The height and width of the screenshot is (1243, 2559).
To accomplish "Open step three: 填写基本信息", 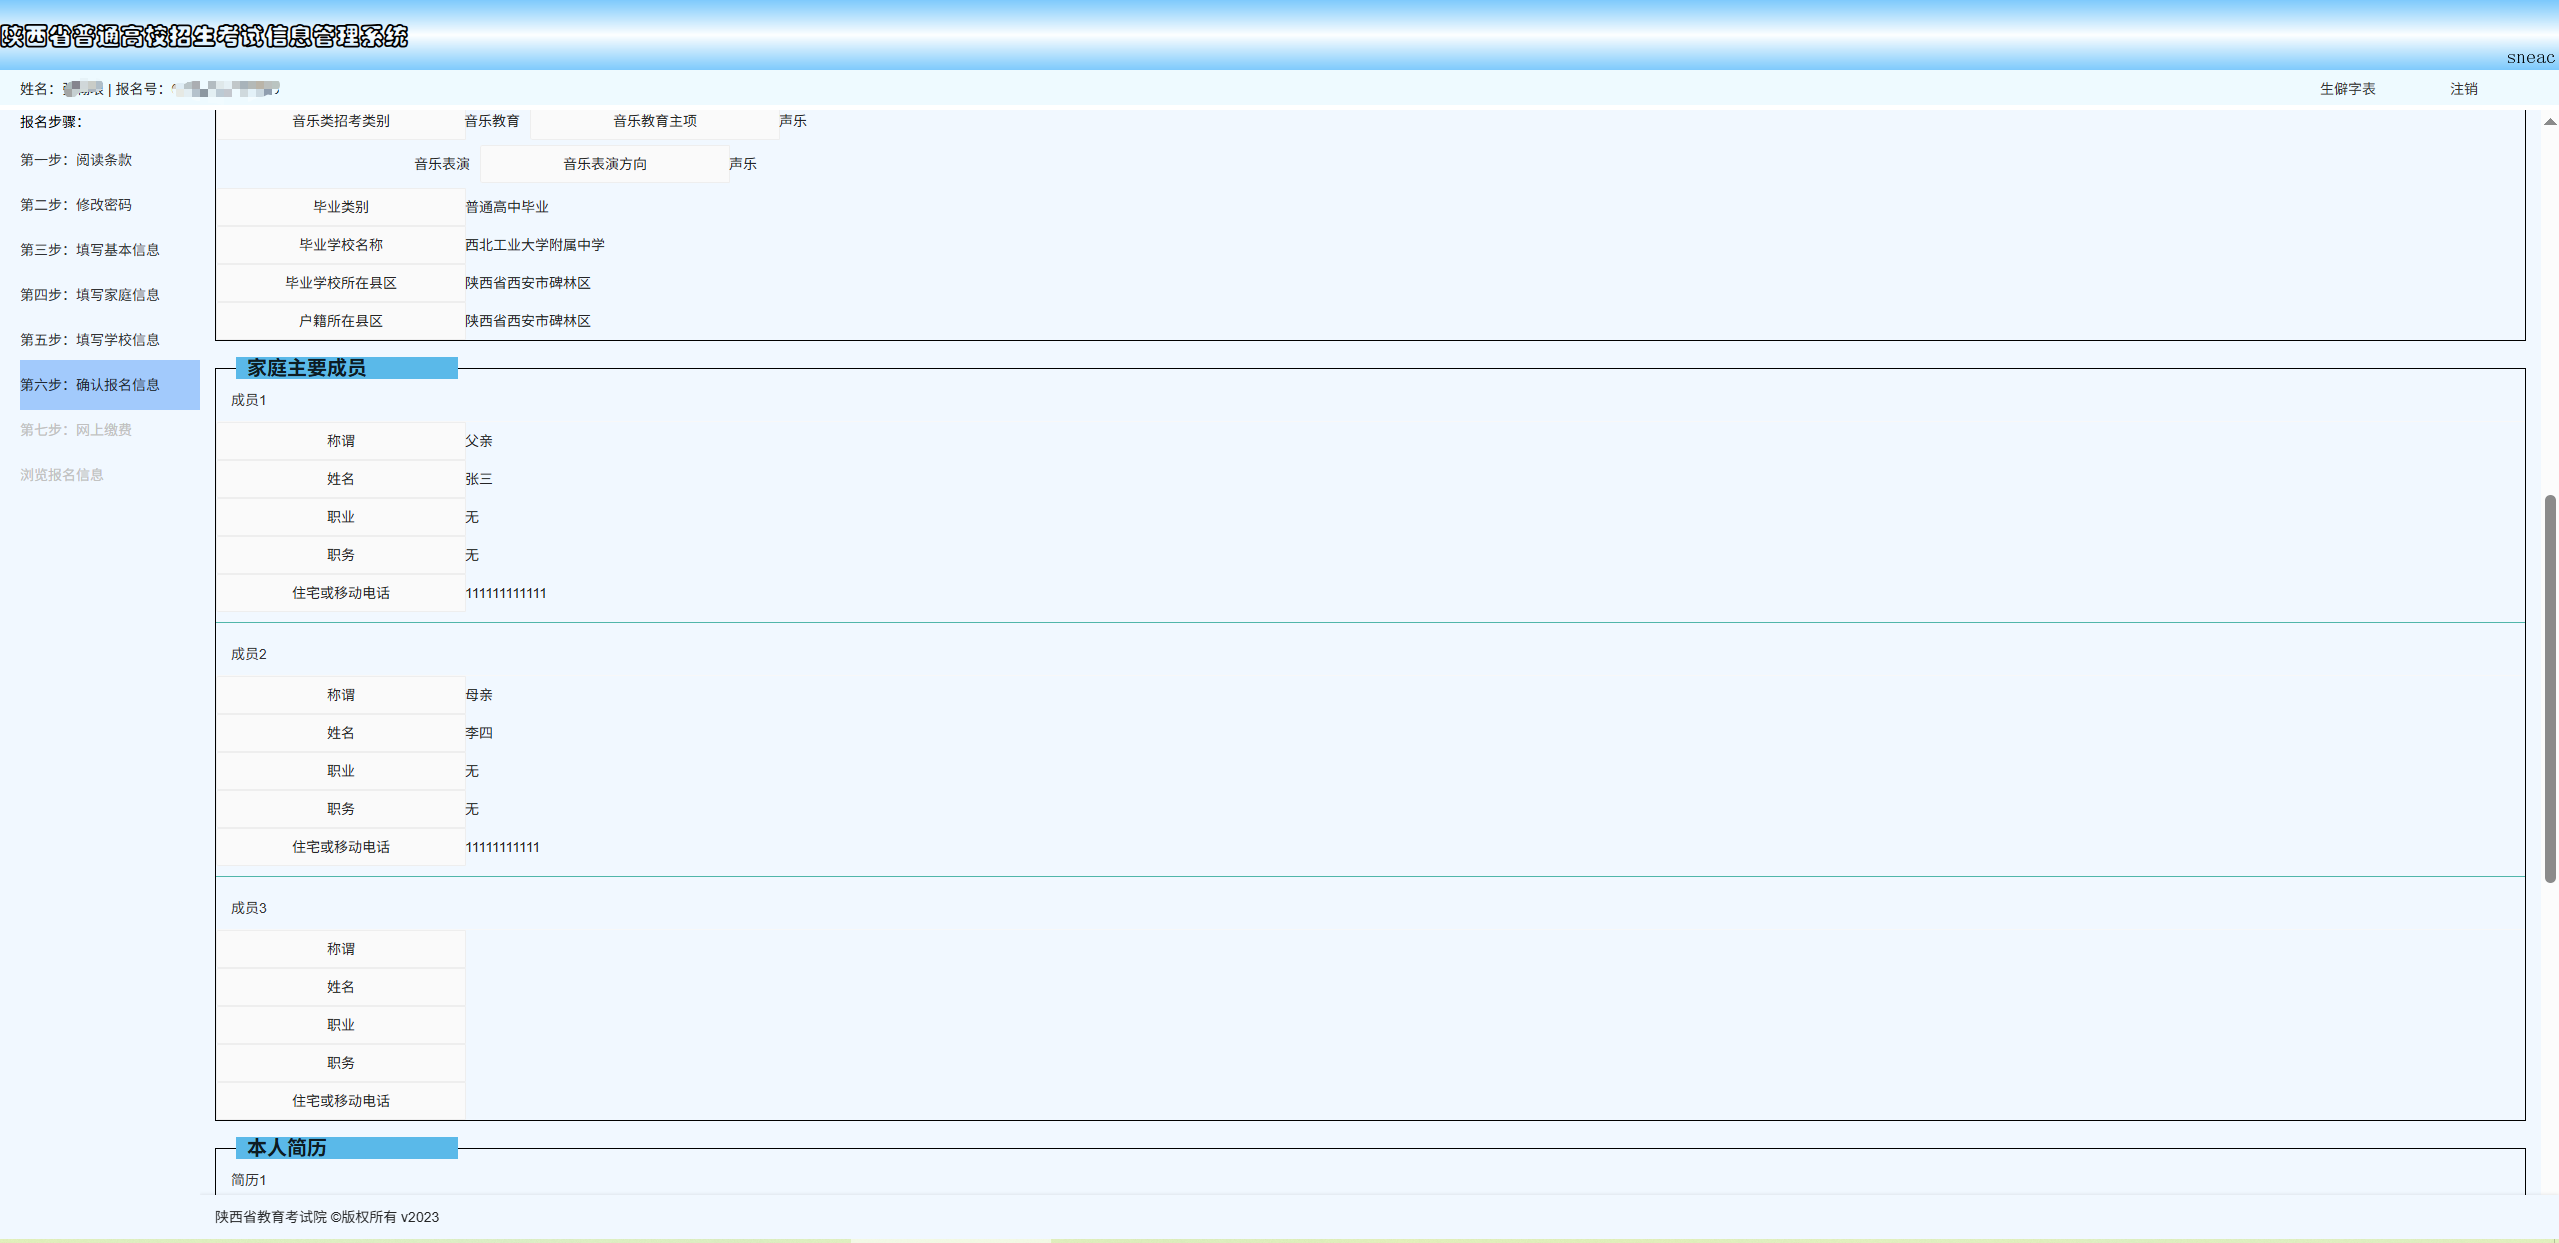I will pos(90,250).
